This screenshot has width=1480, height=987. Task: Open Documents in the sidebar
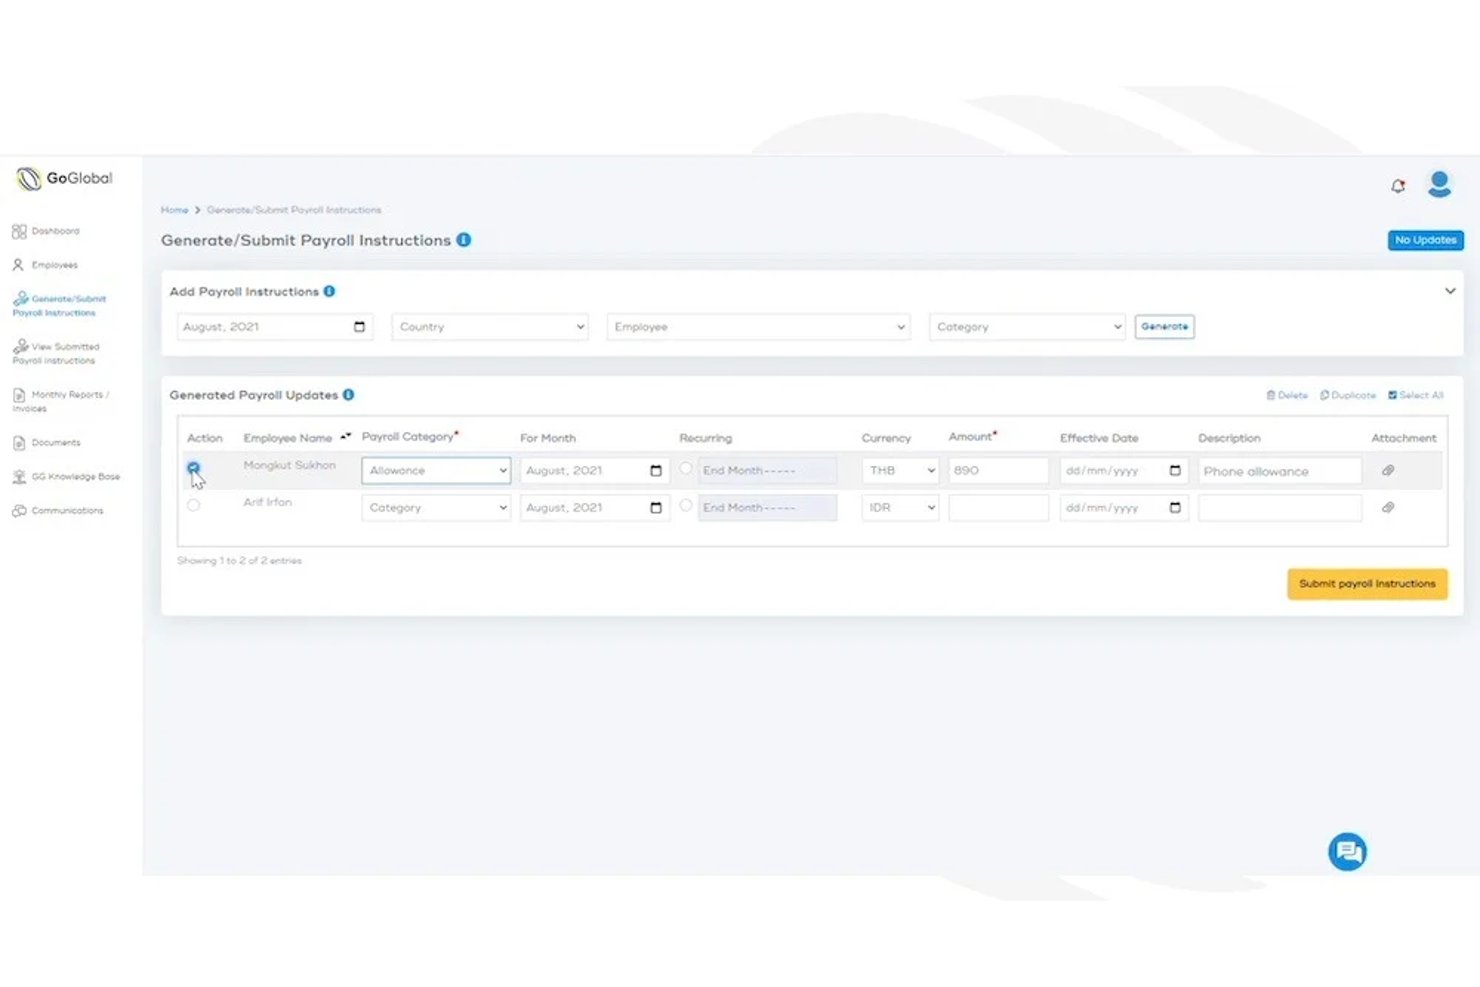point(47,442)
